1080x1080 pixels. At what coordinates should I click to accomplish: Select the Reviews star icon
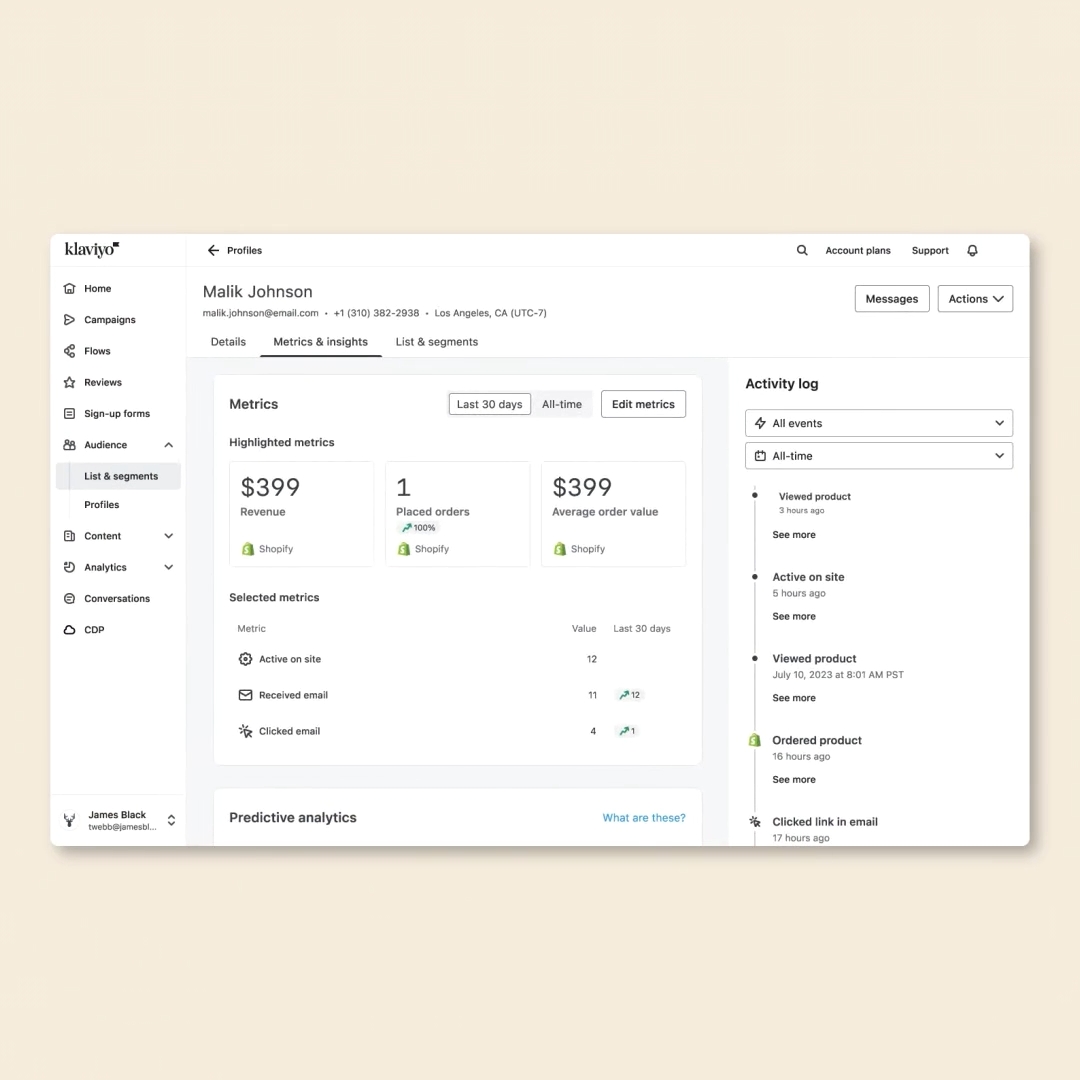[69, 382]
